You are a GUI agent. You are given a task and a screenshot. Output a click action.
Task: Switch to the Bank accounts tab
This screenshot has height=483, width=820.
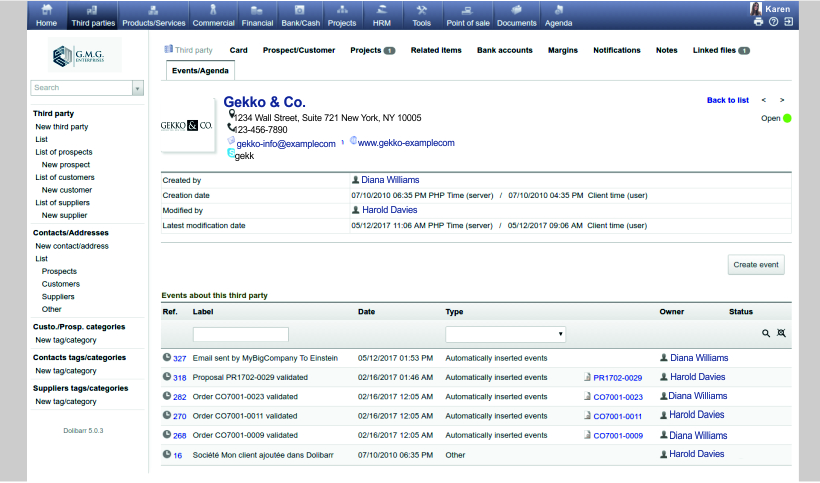point(504,50)
